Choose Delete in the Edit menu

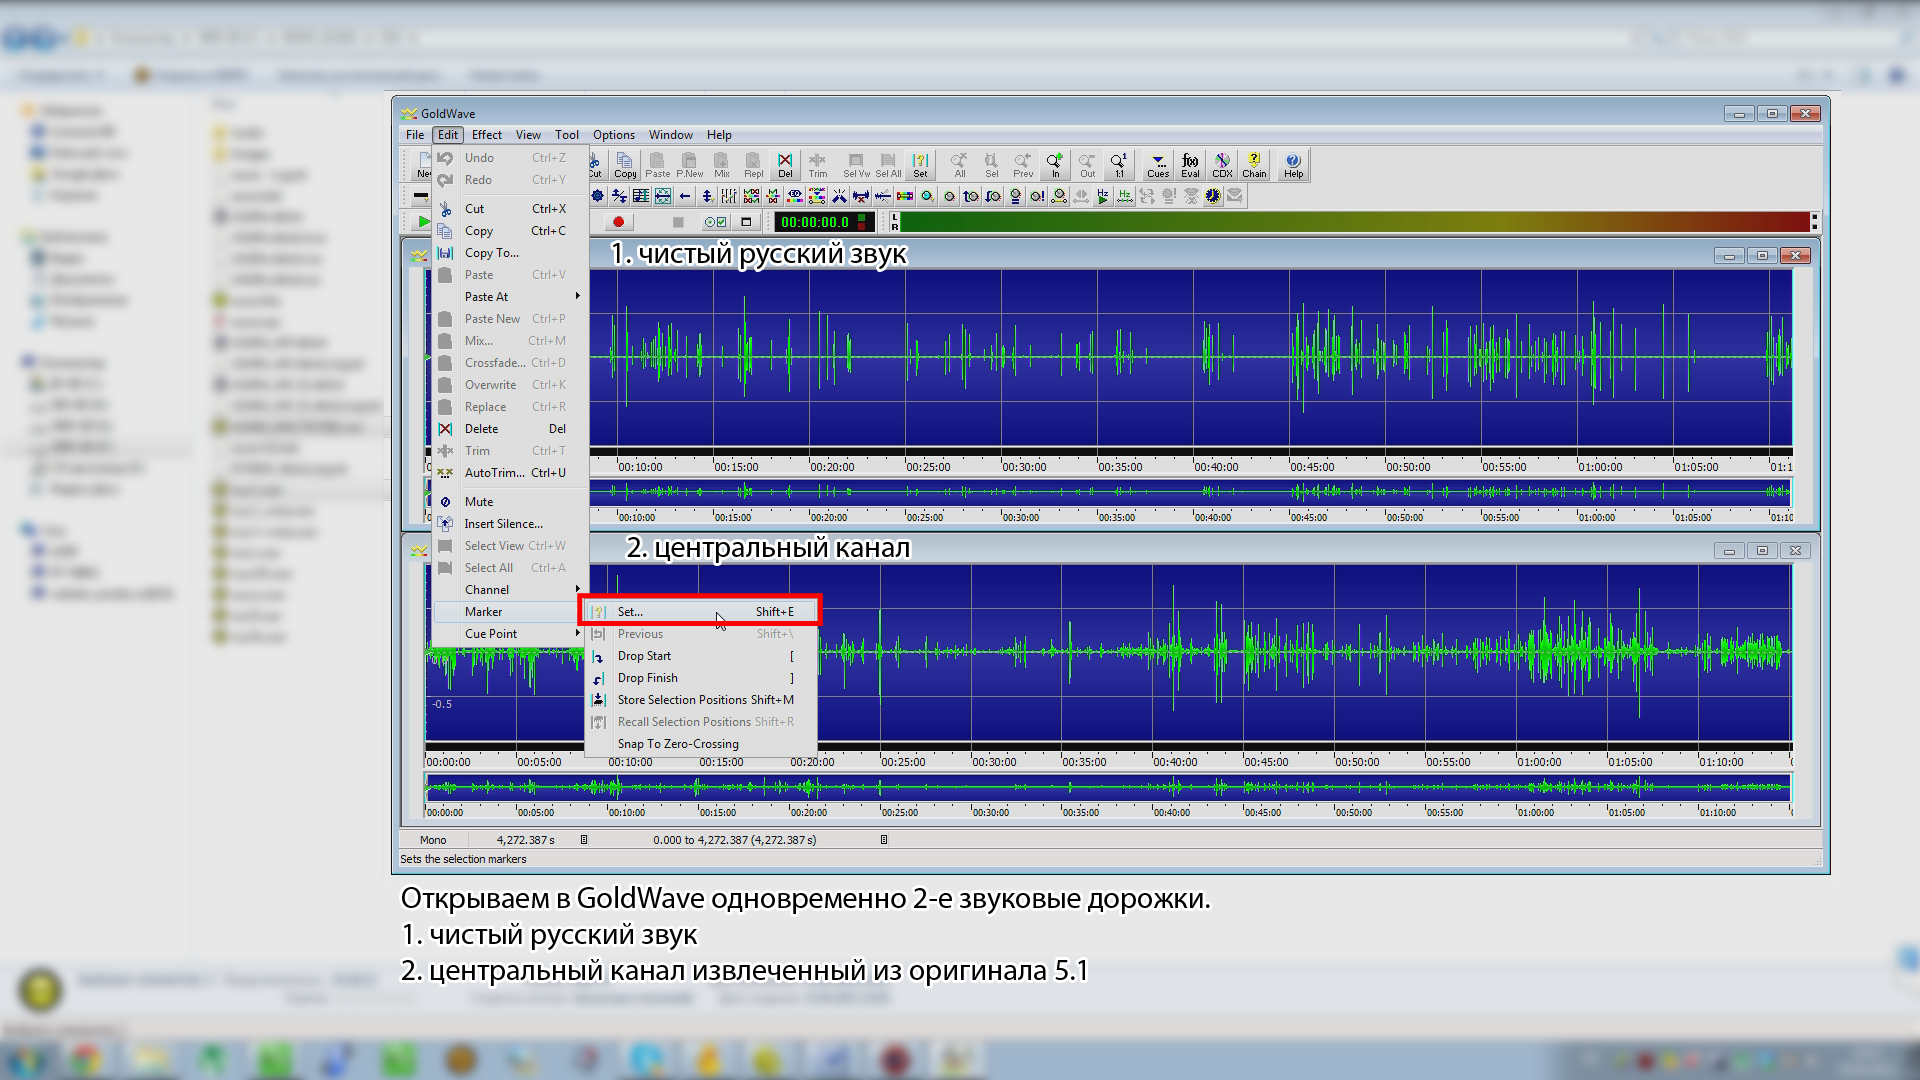click(x=510, y=429)
